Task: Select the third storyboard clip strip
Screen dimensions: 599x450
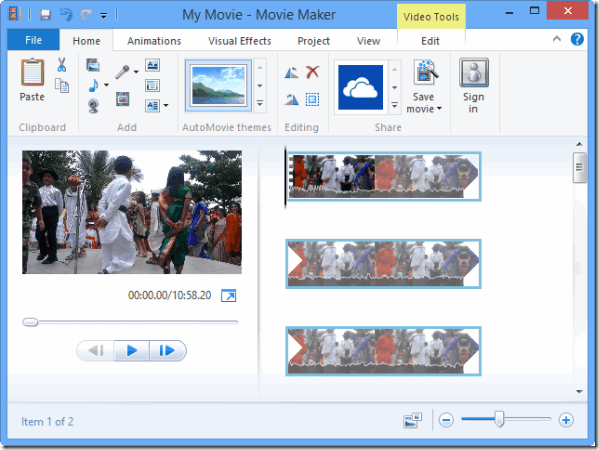Action: point(383,351)
